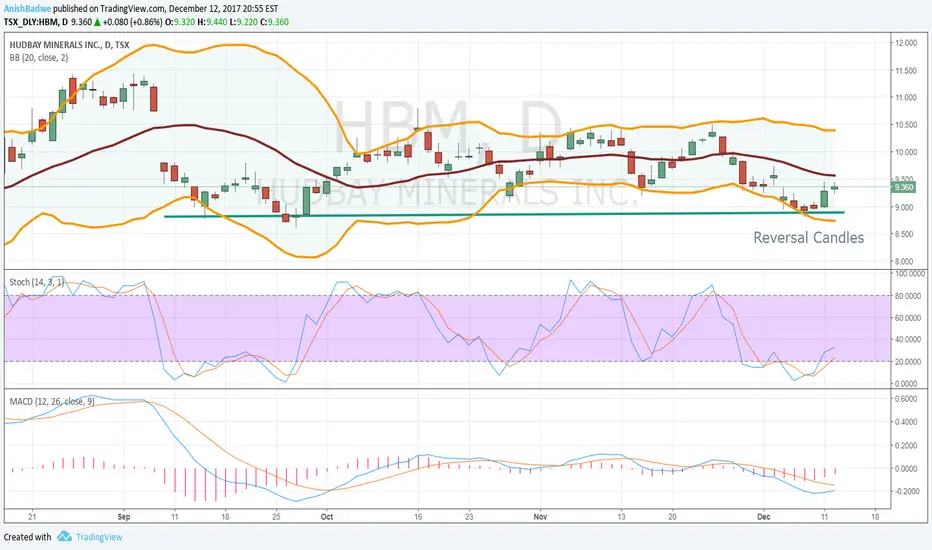Click the 9.360 current price tag
Viewport: 932px width, 550px height.
pos(903,187)
